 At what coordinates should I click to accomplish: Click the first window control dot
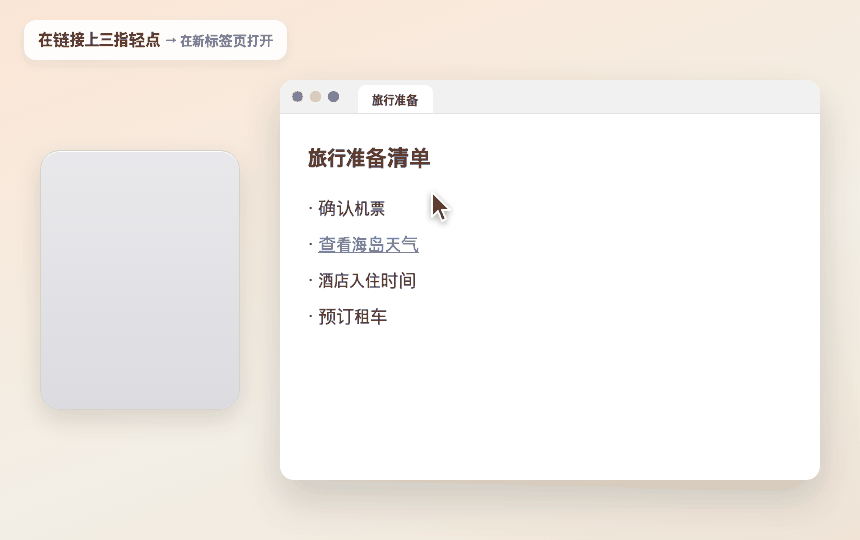click(x=297, y=96)
